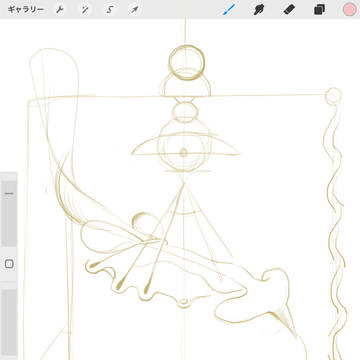Open the ギャラリー gallery view
This screenshot has width=360, height=360.
point(25,9)
